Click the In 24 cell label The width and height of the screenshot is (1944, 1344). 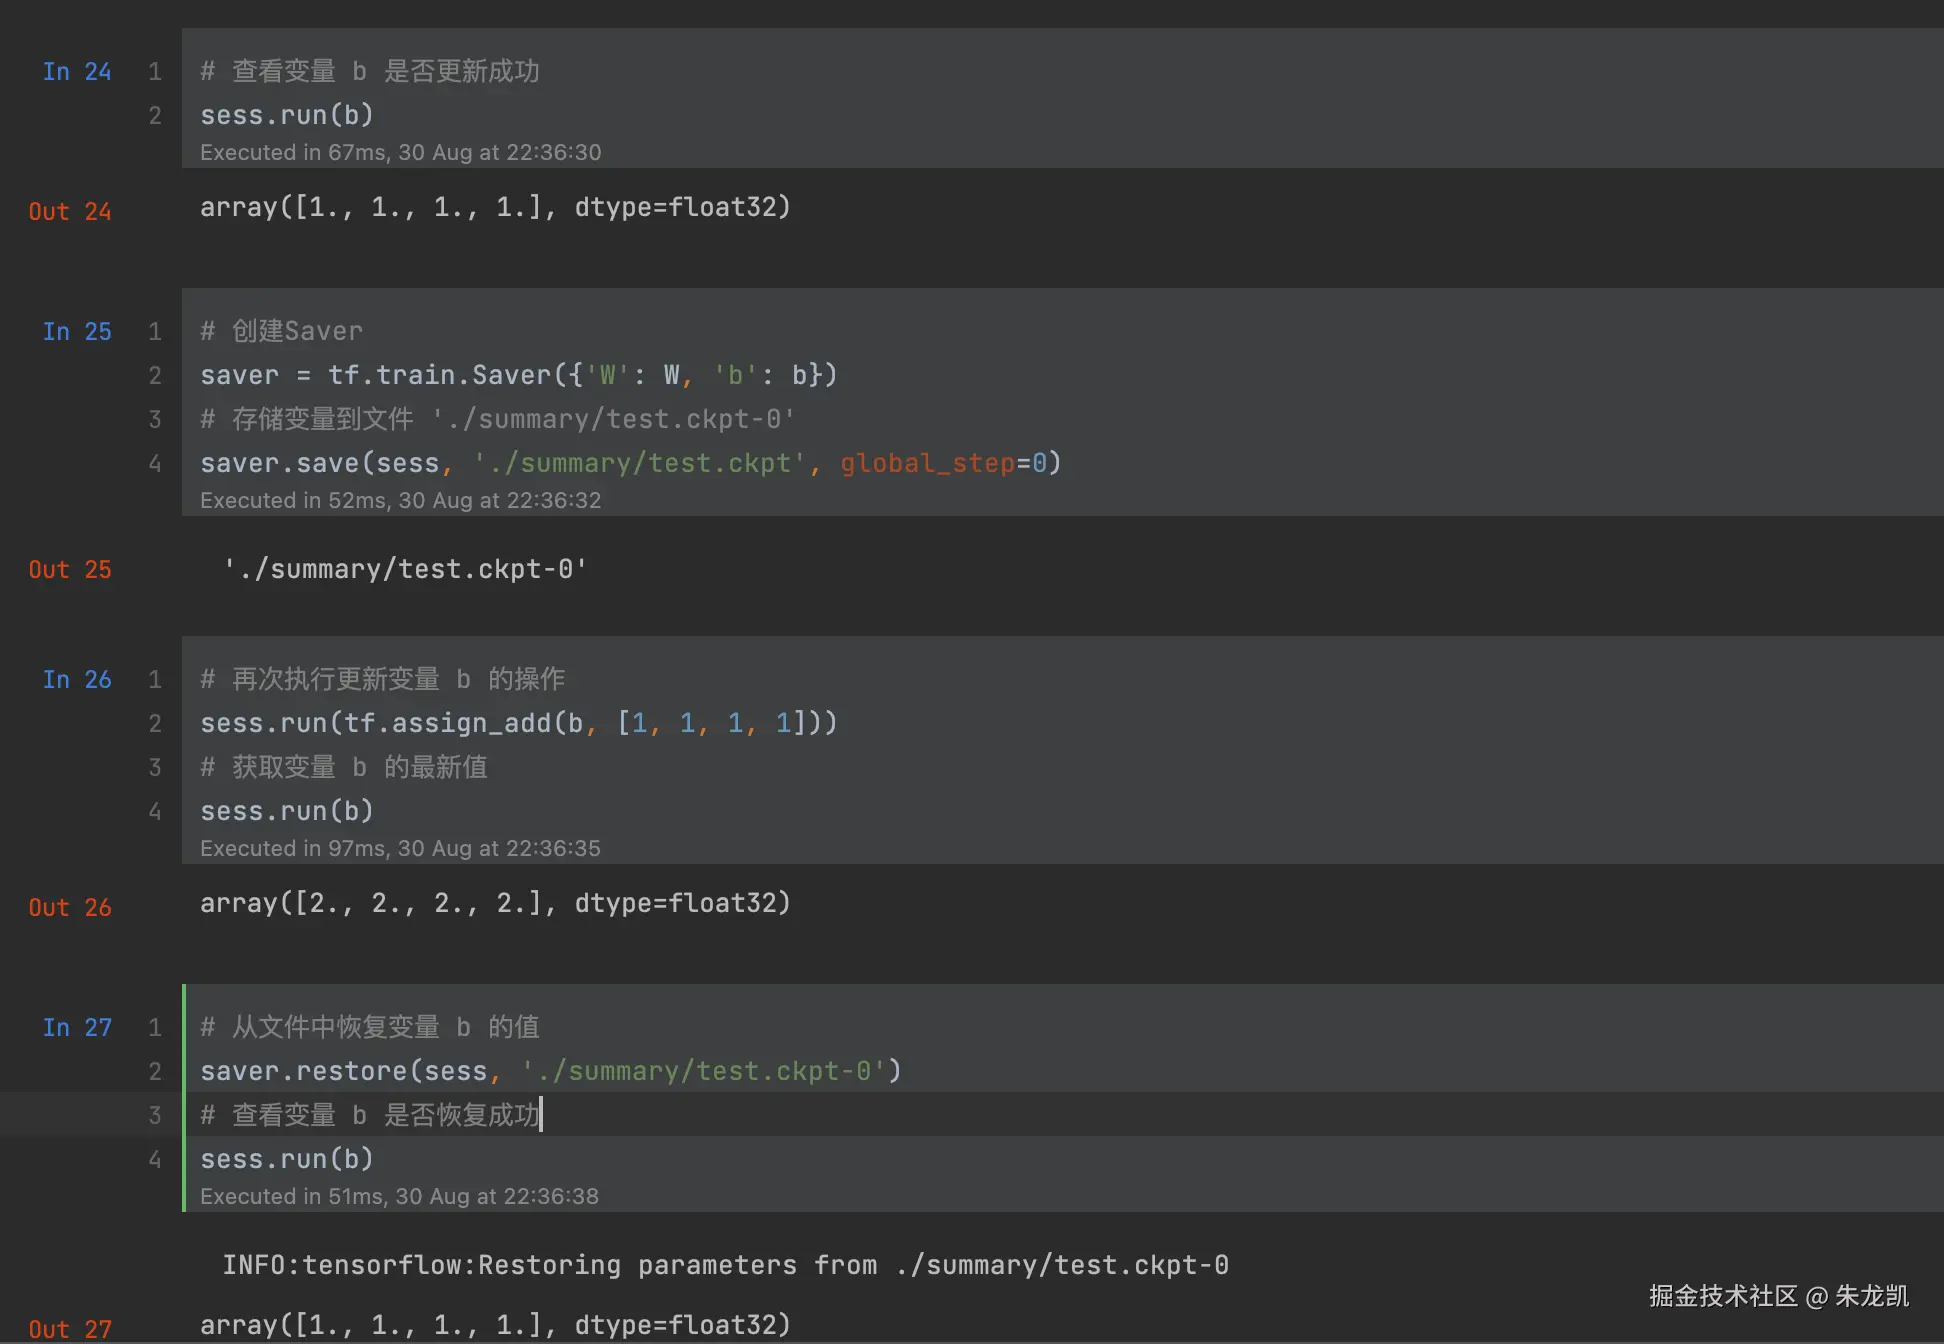76,72
